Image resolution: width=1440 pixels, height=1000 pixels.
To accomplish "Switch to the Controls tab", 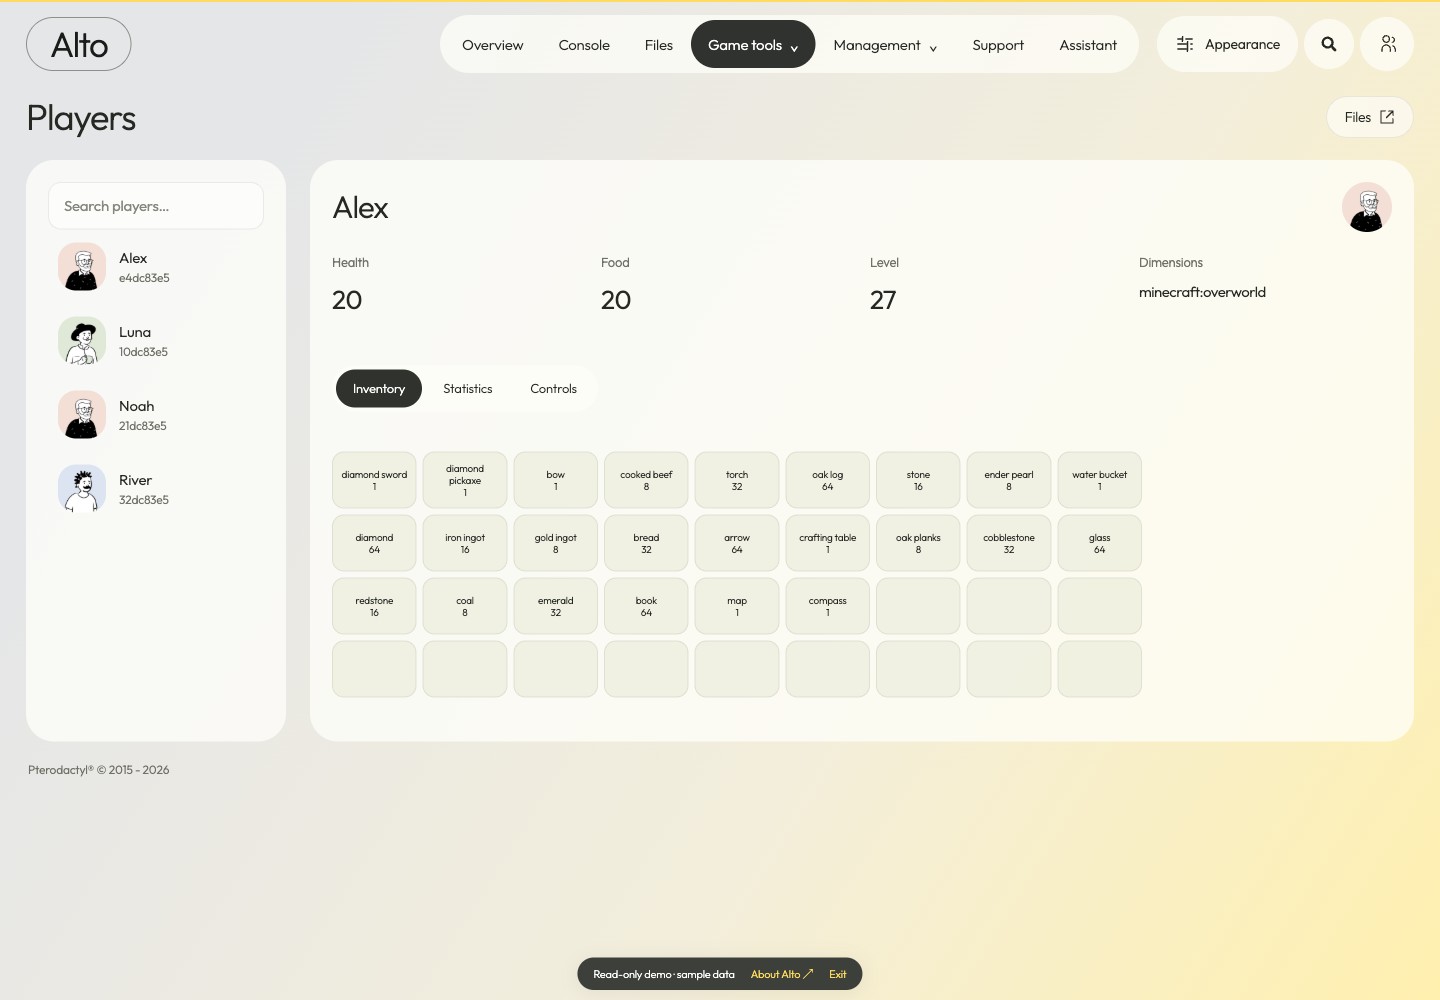I will pos(554,389).
